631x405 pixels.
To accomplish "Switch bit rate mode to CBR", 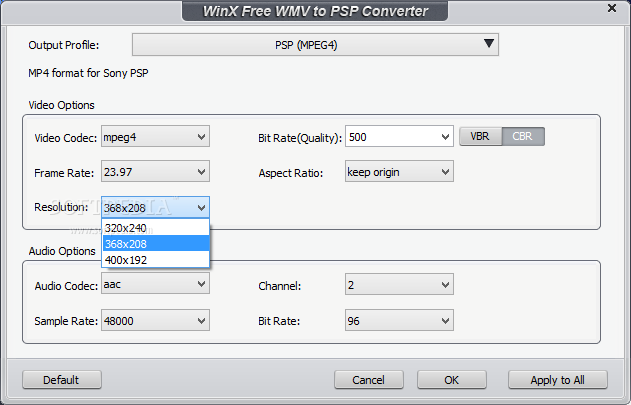I will coord(523,136).
